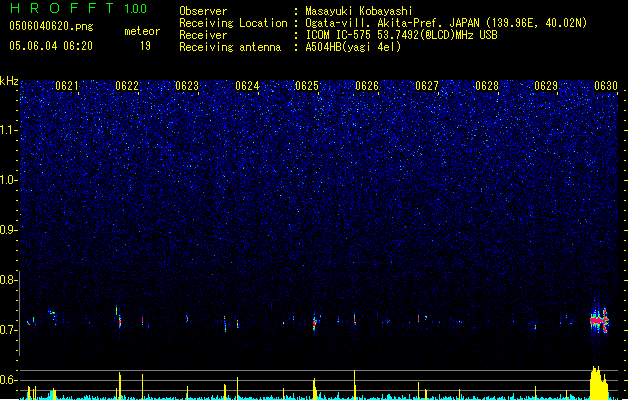Click the 1.0 kHz axis label
Screen dimensions: 629x400
click(x=9, y=180)
